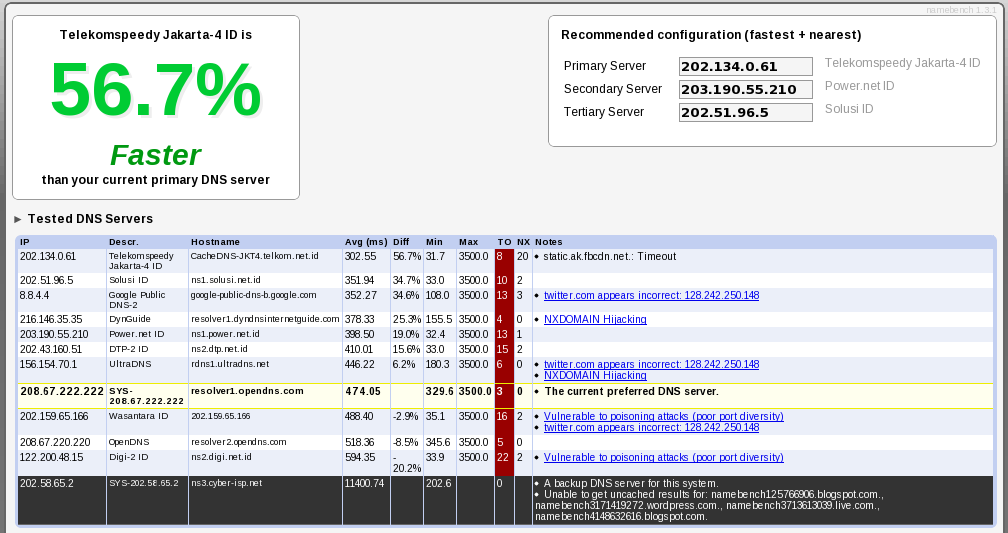The width and height of the screenshot is (1008, 533).
Task: Click hostname ns2.dtp.net.id
Action: coord(219,349)
